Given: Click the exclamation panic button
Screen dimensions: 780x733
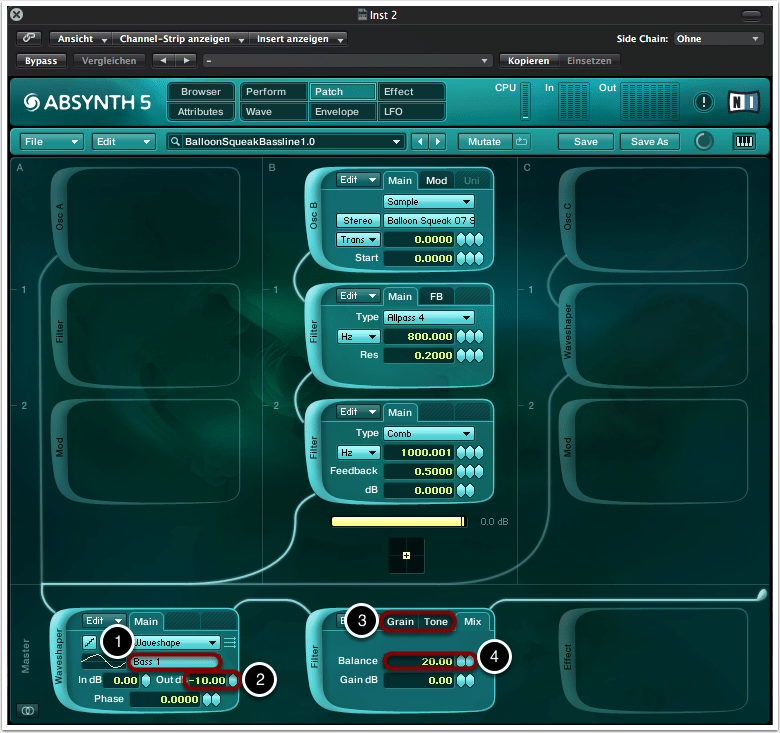Looking at the screenshot, I should coord(703,102).
